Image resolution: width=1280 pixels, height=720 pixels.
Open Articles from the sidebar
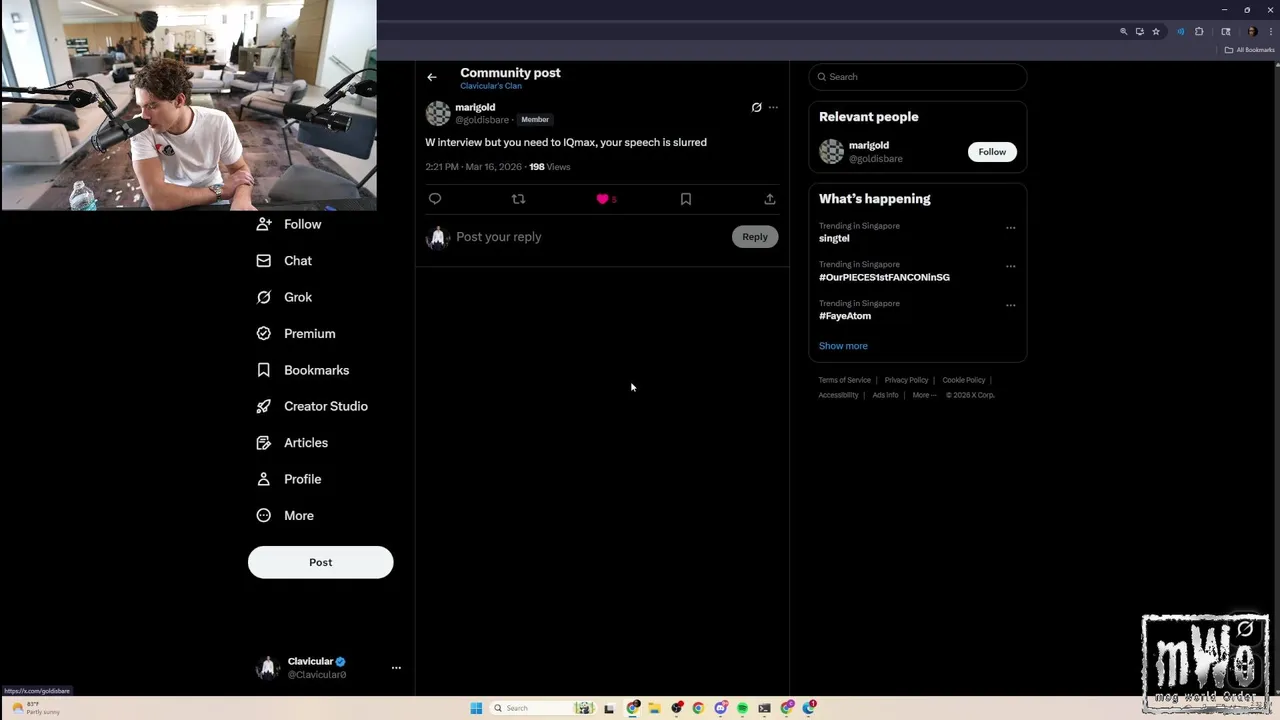coord(292,442)
